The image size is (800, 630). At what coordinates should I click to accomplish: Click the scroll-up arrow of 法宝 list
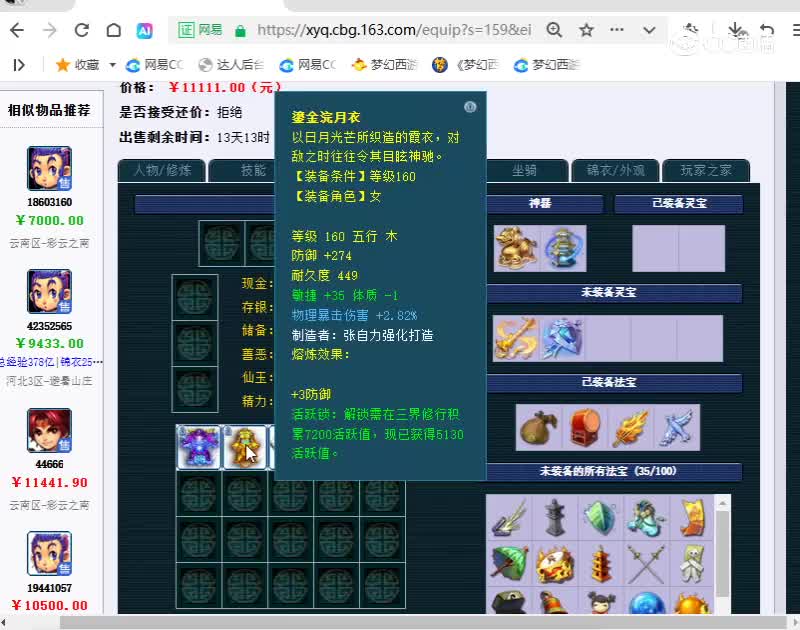click(x=722, y=503)
